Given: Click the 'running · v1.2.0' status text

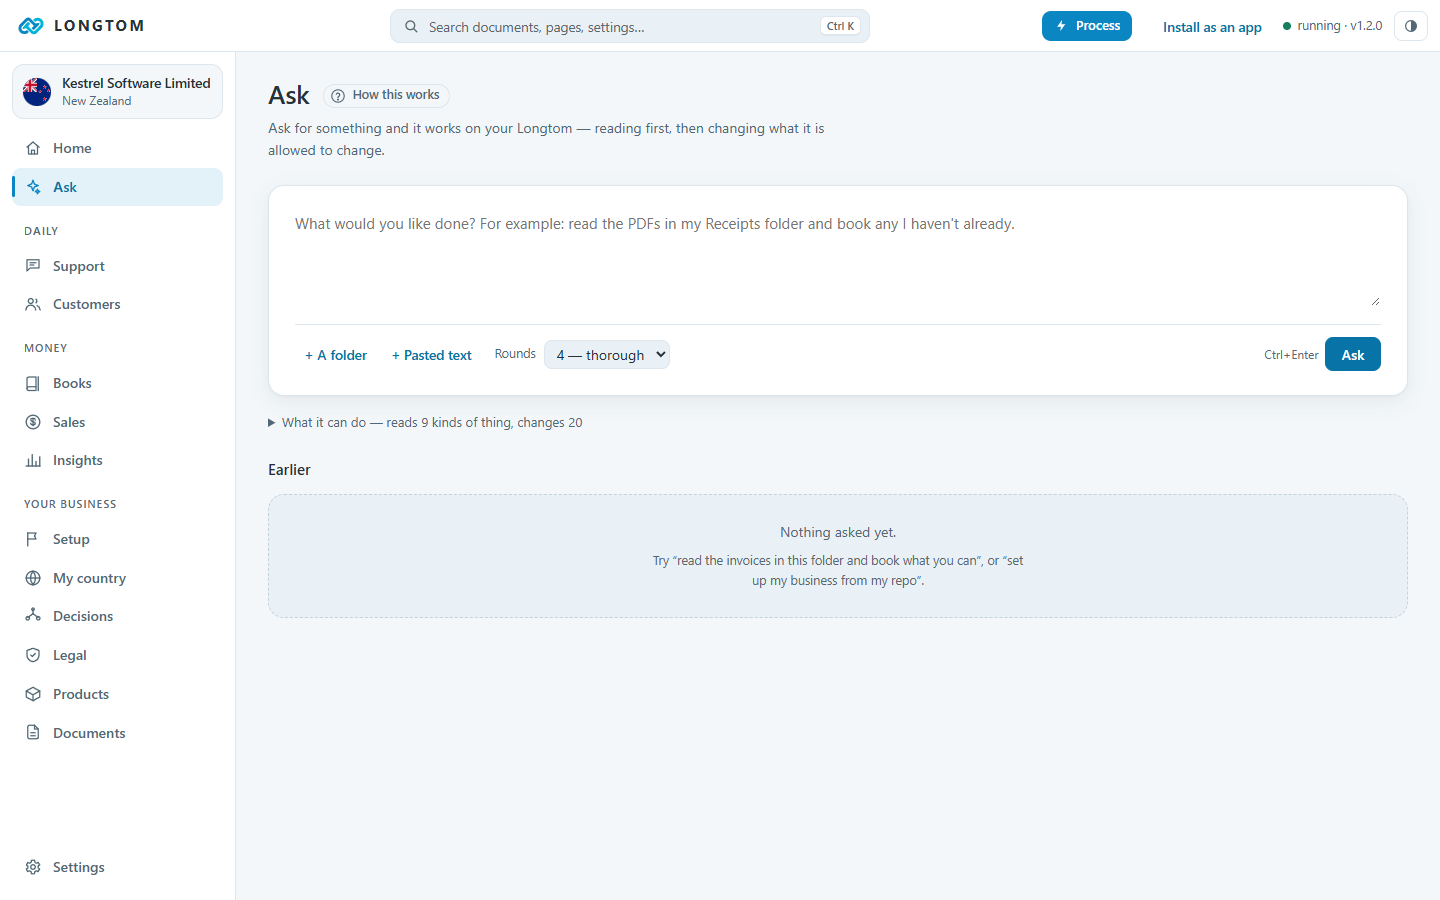Looking at the screenshot, I should coord(1339,26).
